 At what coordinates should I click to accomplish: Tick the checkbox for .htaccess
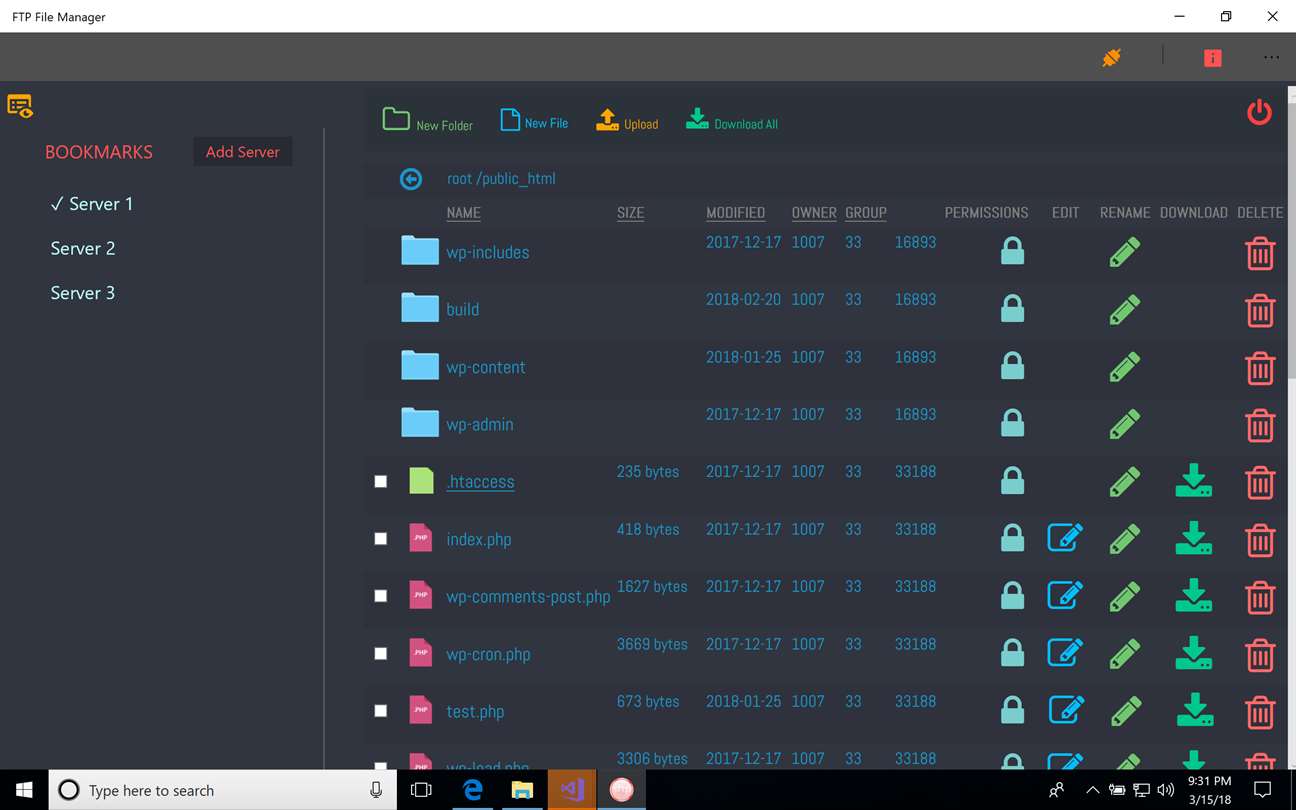(x=380, y=481)
